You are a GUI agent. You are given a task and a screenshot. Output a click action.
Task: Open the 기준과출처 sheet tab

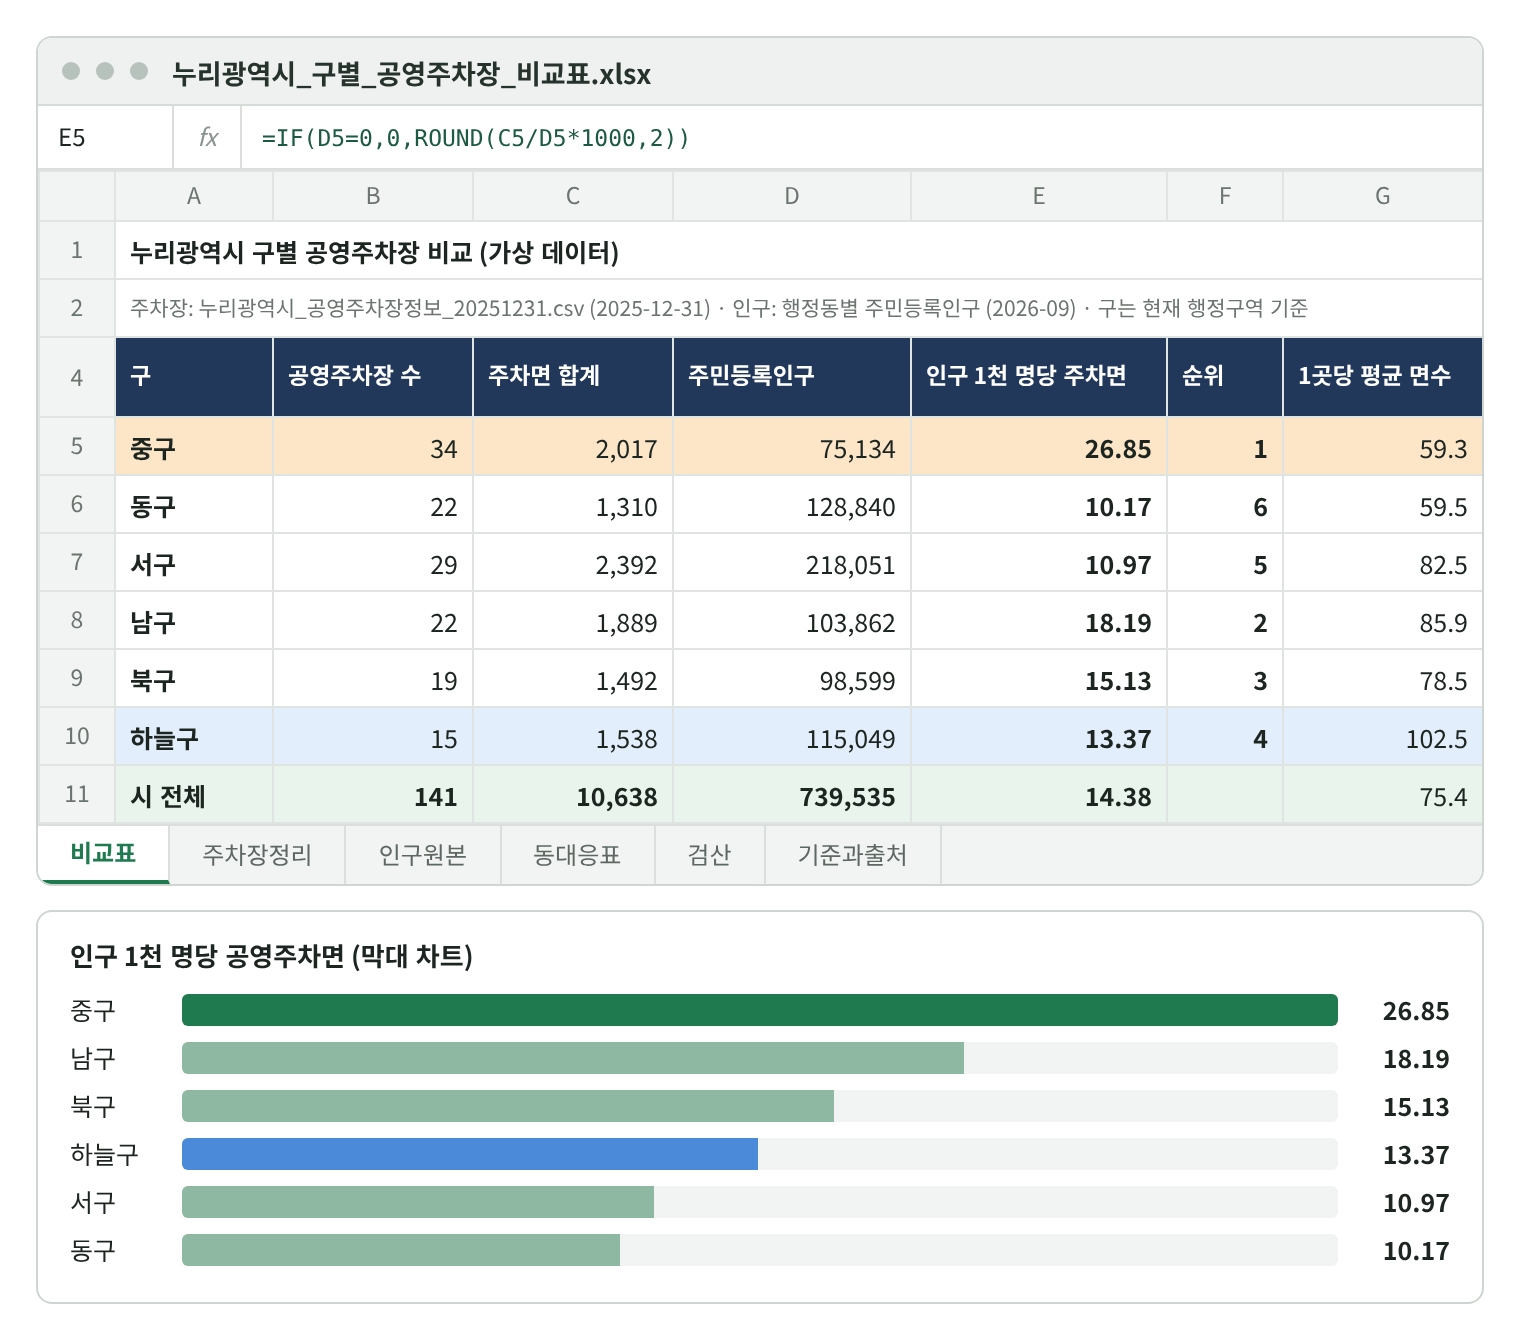tap(853, 855)
